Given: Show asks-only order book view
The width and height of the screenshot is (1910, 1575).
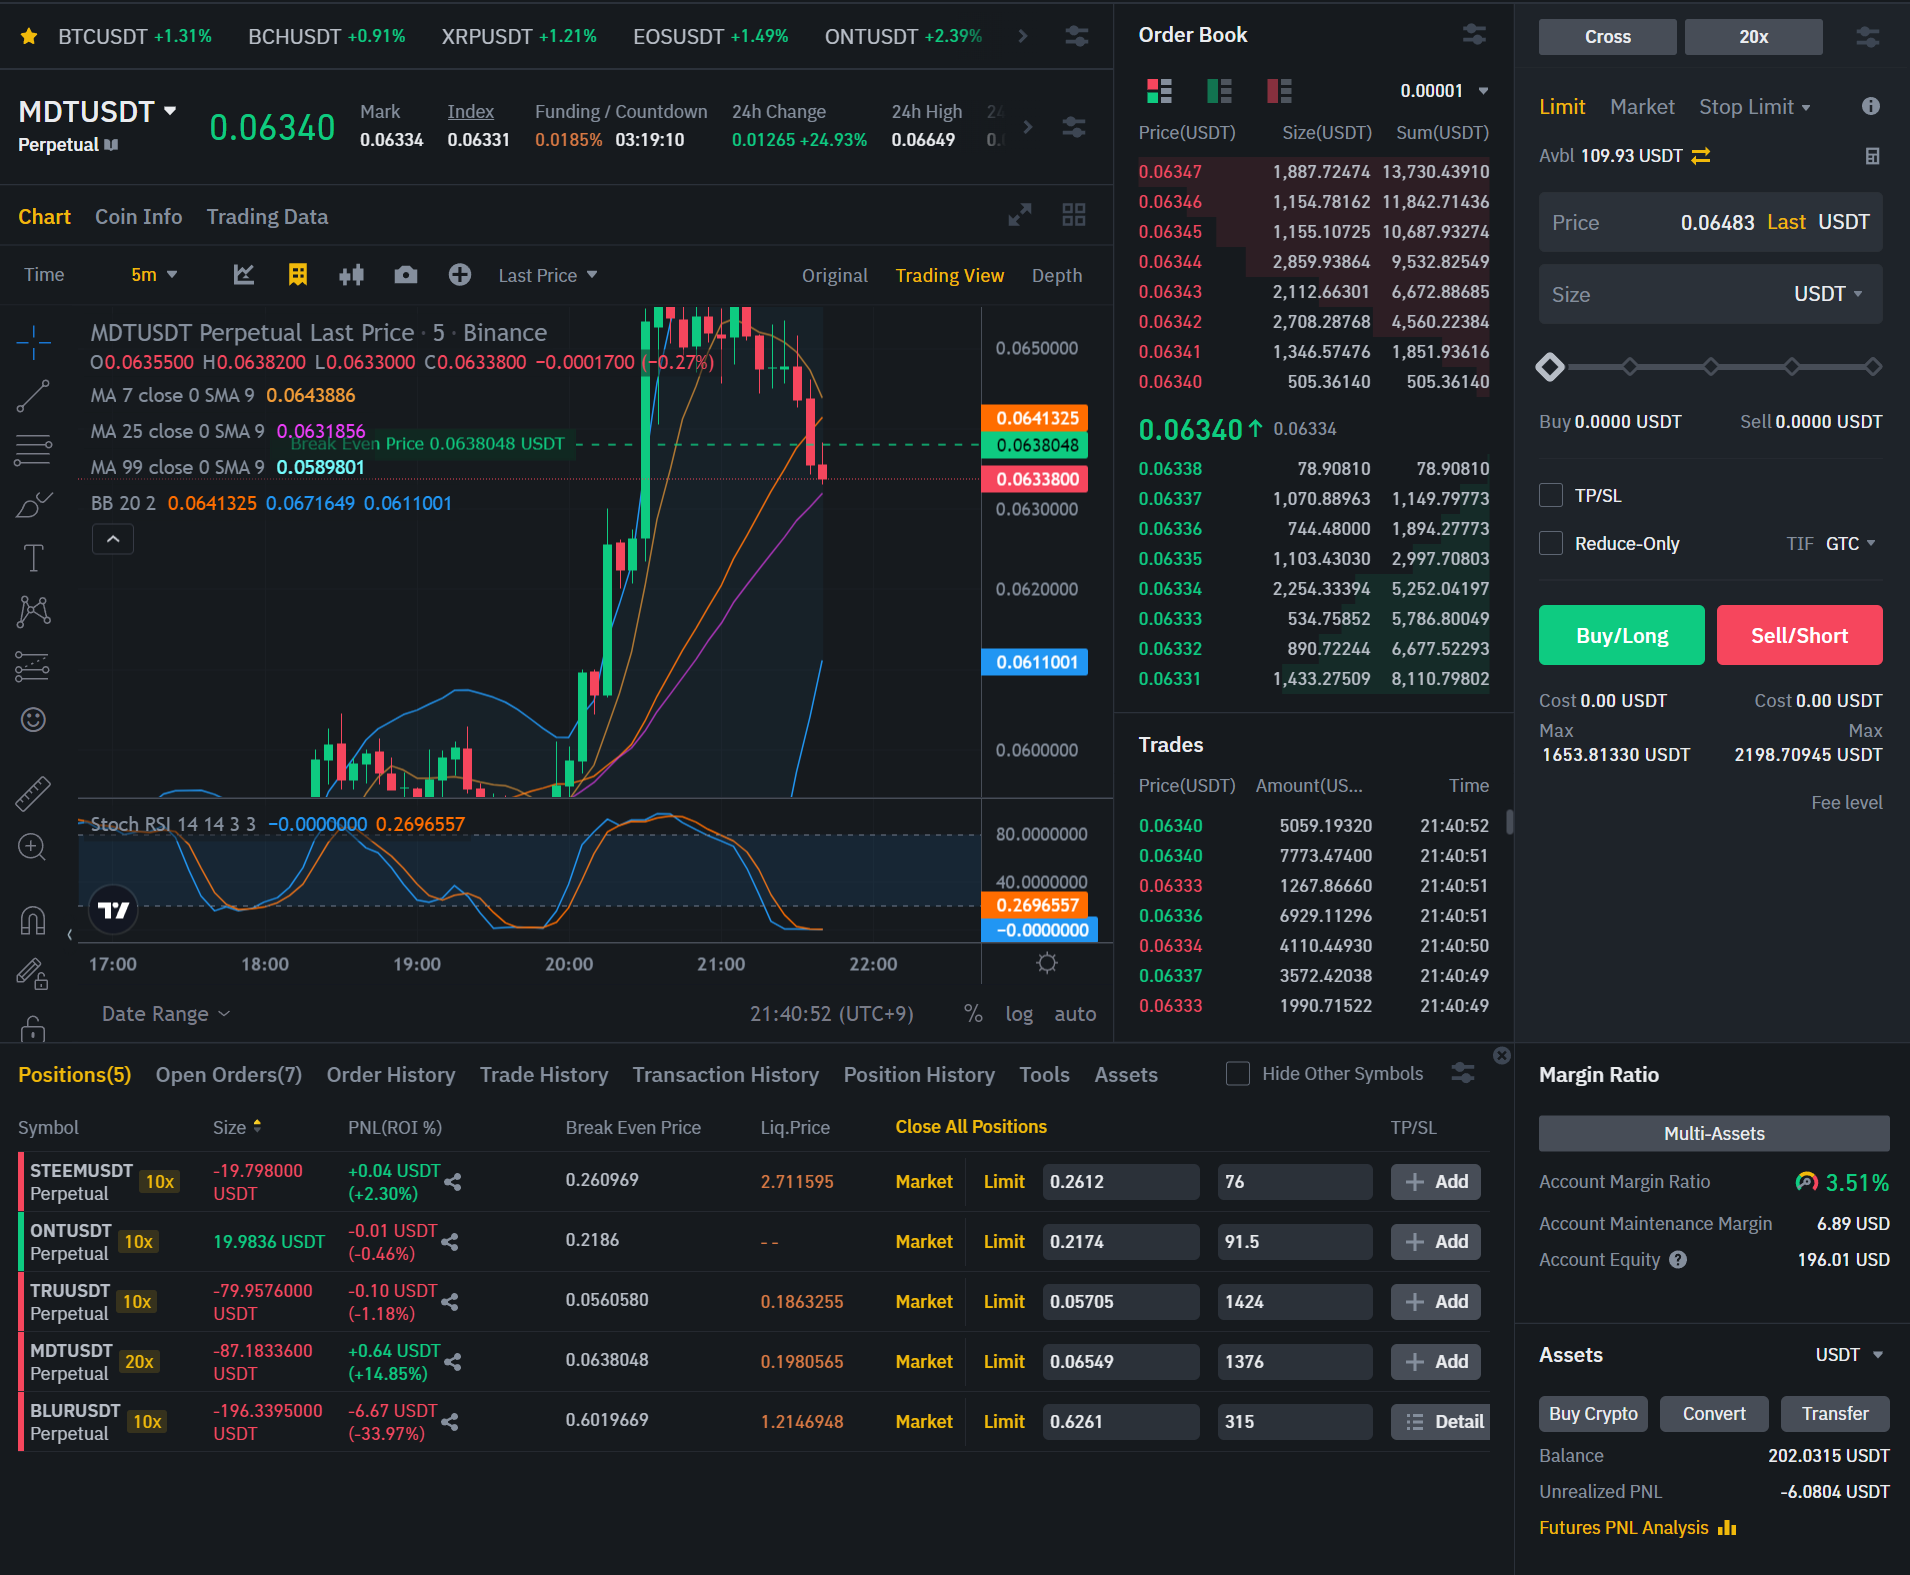Looking at the screenshot, I should 1279,91.
